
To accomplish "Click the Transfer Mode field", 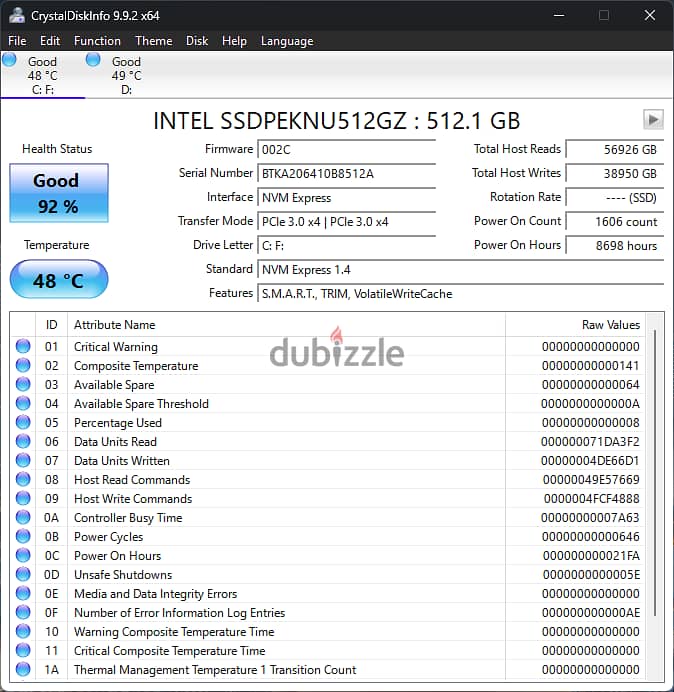I will [346, 222].
